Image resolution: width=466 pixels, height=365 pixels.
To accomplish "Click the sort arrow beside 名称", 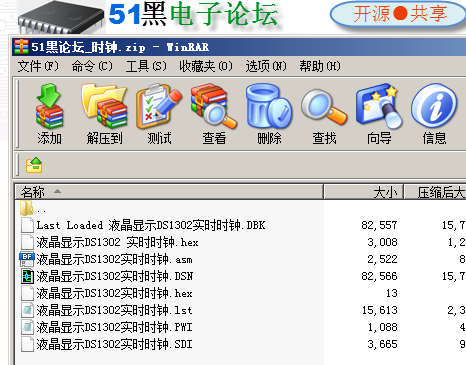I will click(x=57, y=191).
